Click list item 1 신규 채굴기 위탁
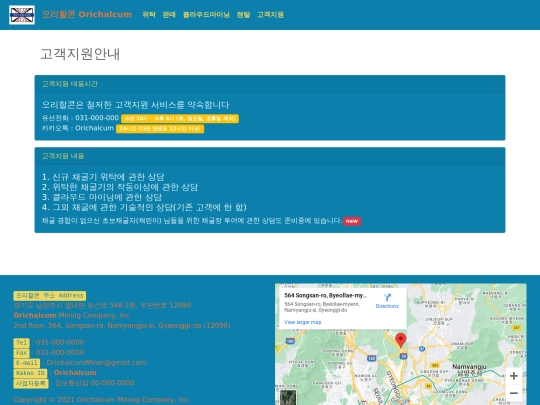This screenshot has height=405, width=540. [x=103, y=177]
